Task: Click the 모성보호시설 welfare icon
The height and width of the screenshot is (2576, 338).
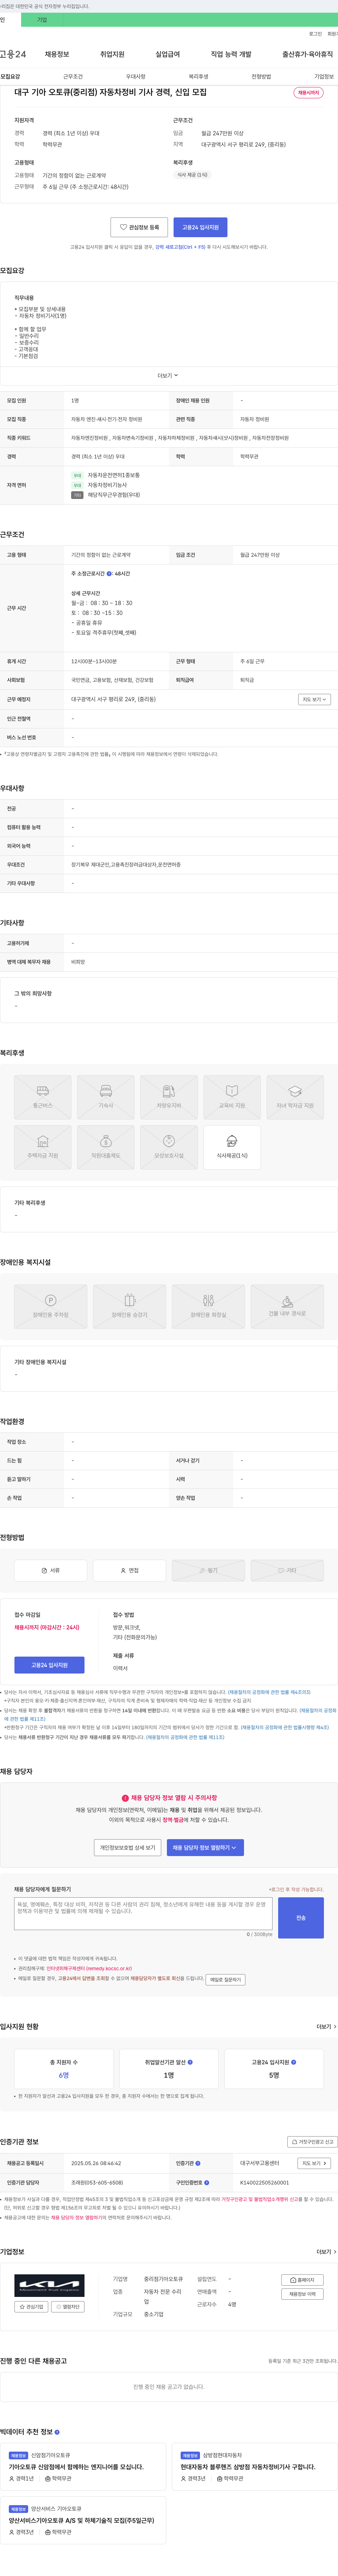Action: pyautogui.click(x=169, y=1147)
